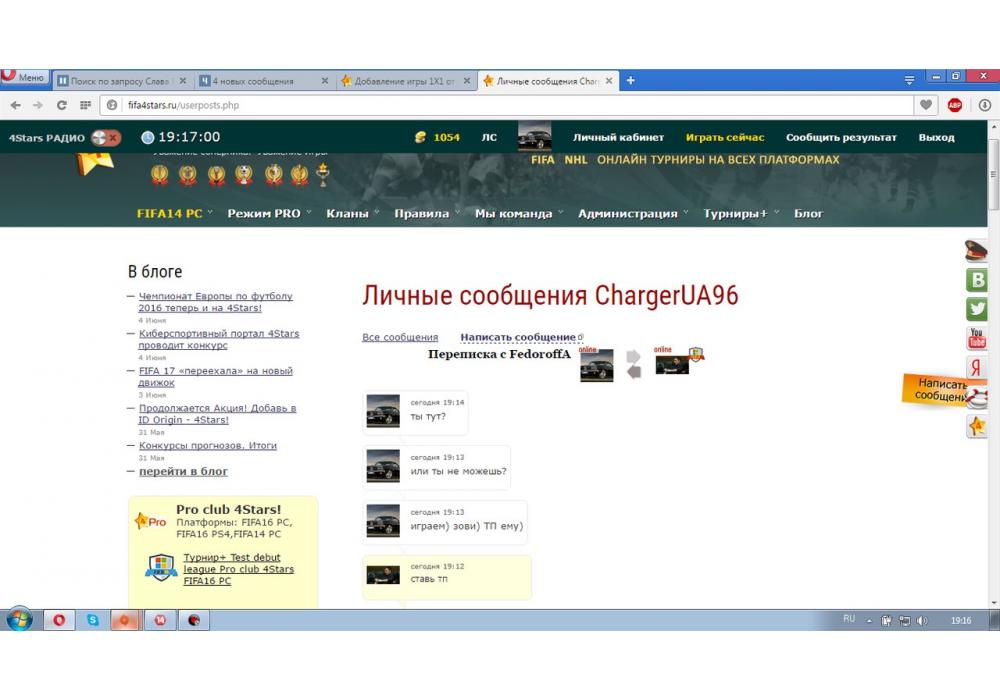1000x700 pixels.
Task: Toggle the 4Stars Radio switch
Action: pyautogui.click(x=106, y=138)
